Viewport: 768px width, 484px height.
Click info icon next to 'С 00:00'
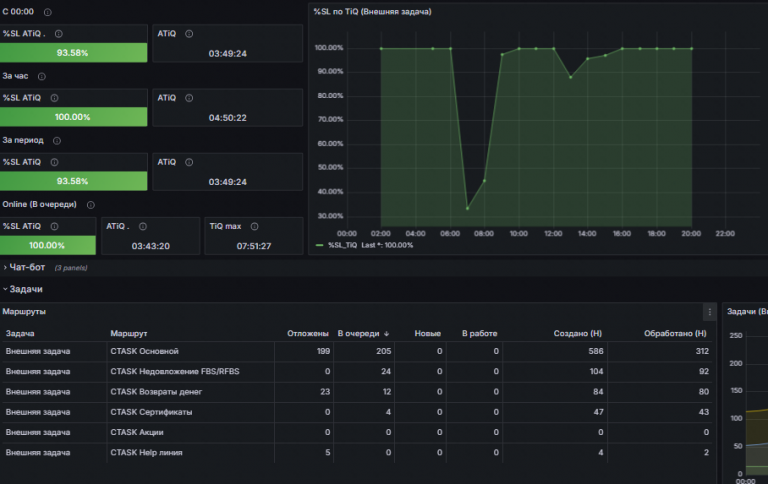click(x=48, y=12)
